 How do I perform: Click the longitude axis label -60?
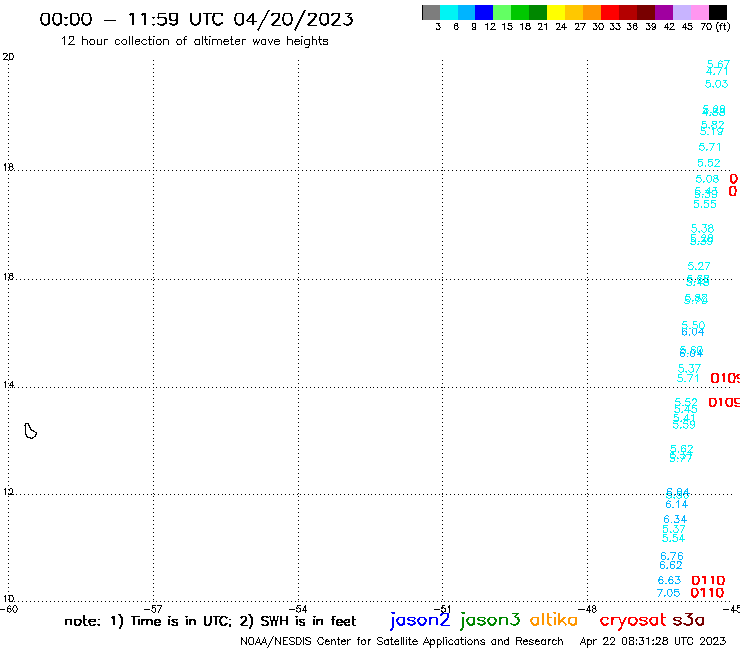click(x=9, y=609)
